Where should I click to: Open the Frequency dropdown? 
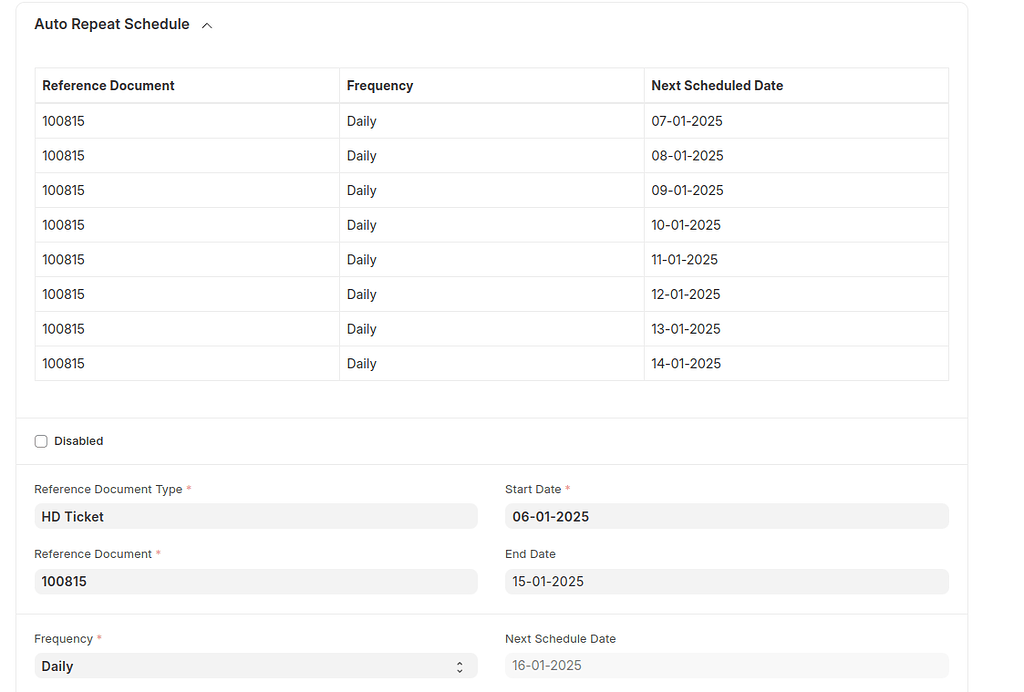point(256,666)
